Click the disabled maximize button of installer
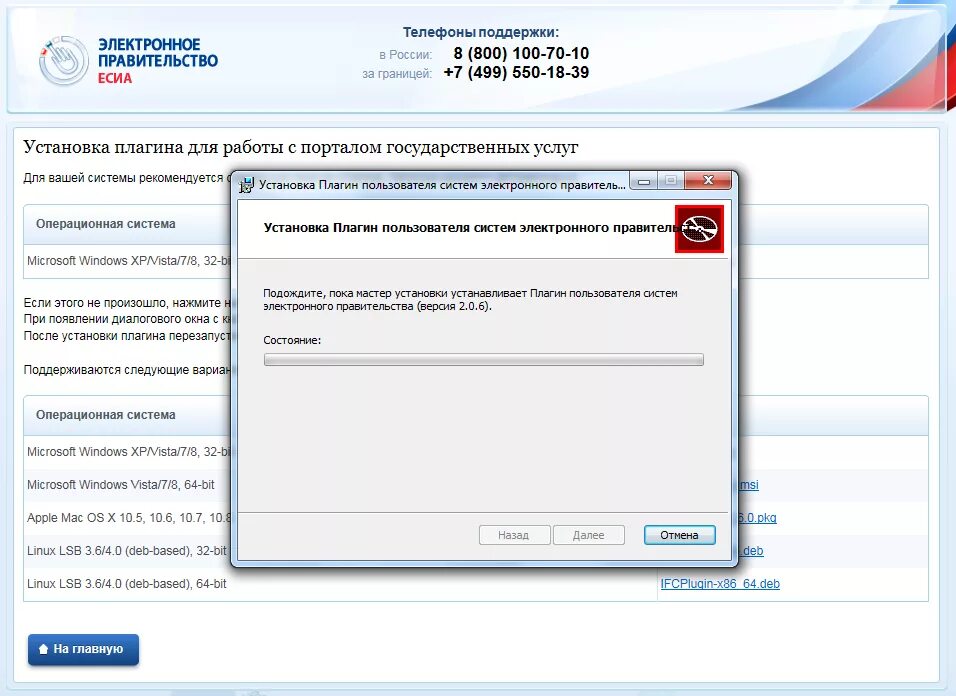The image size is (956, 696). (671, 180)
